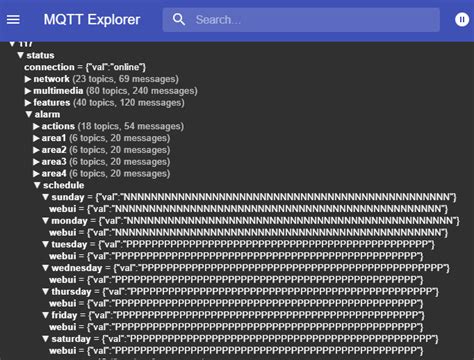Image resolution: width=474 pixels, height=360 pixels.
Task: Select the alarm label
Action: click(47, 114)
